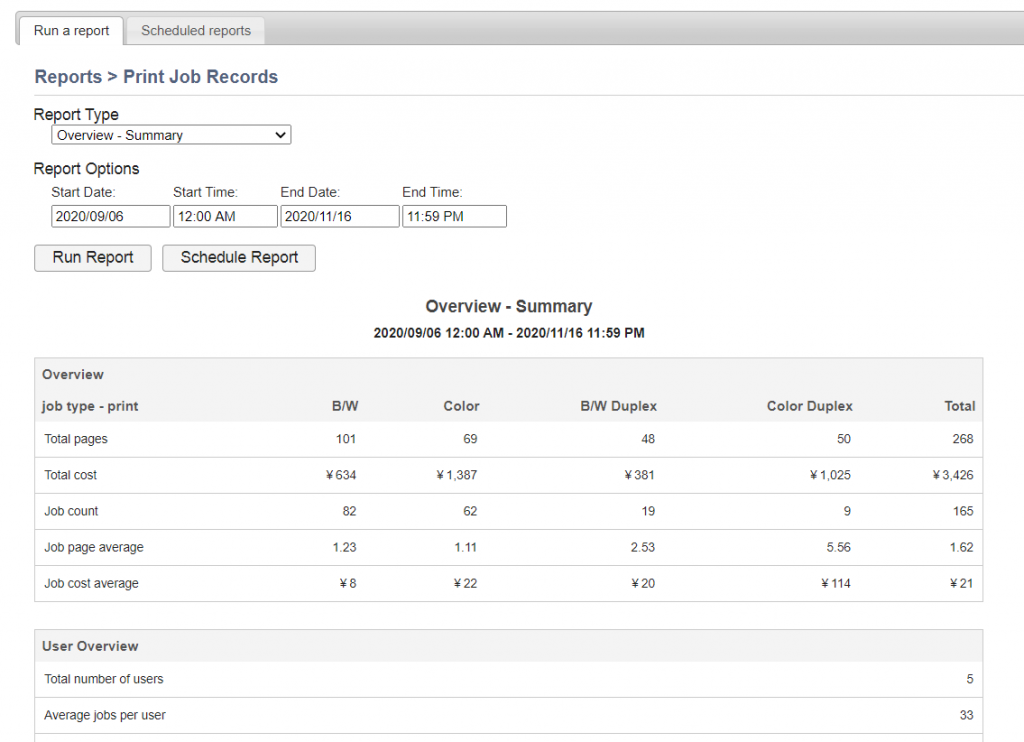The height and width of the screenshot is (742, 1024).
Task: Click the Start Date input field
Action: (111, 216)
